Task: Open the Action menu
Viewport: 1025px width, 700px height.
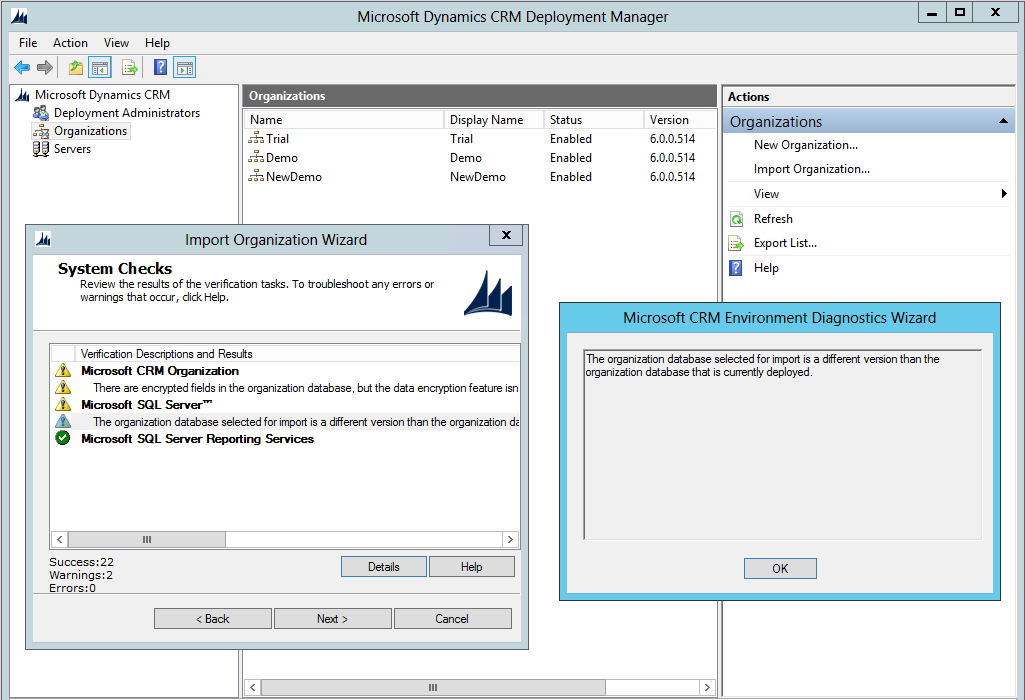Action: pyautogui.click(x=70, y=42)
